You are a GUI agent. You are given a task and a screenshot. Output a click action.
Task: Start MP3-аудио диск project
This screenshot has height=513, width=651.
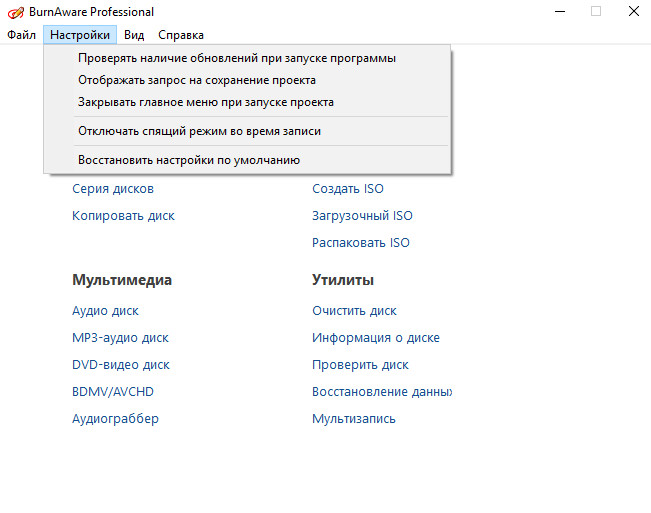(120, 338)
